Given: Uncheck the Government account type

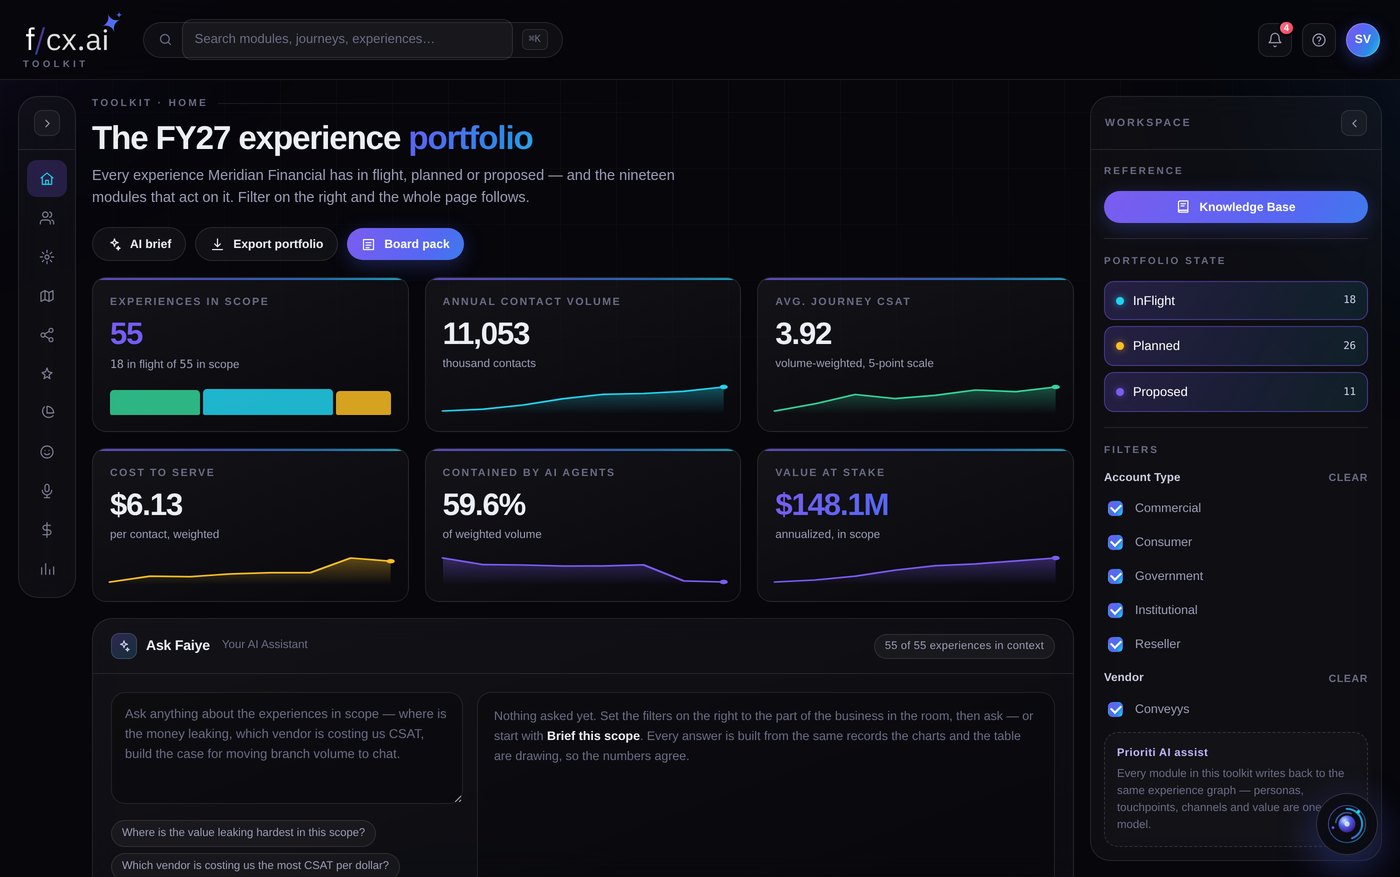Looking at the screenshot, I should click(x=1116, y=576).
